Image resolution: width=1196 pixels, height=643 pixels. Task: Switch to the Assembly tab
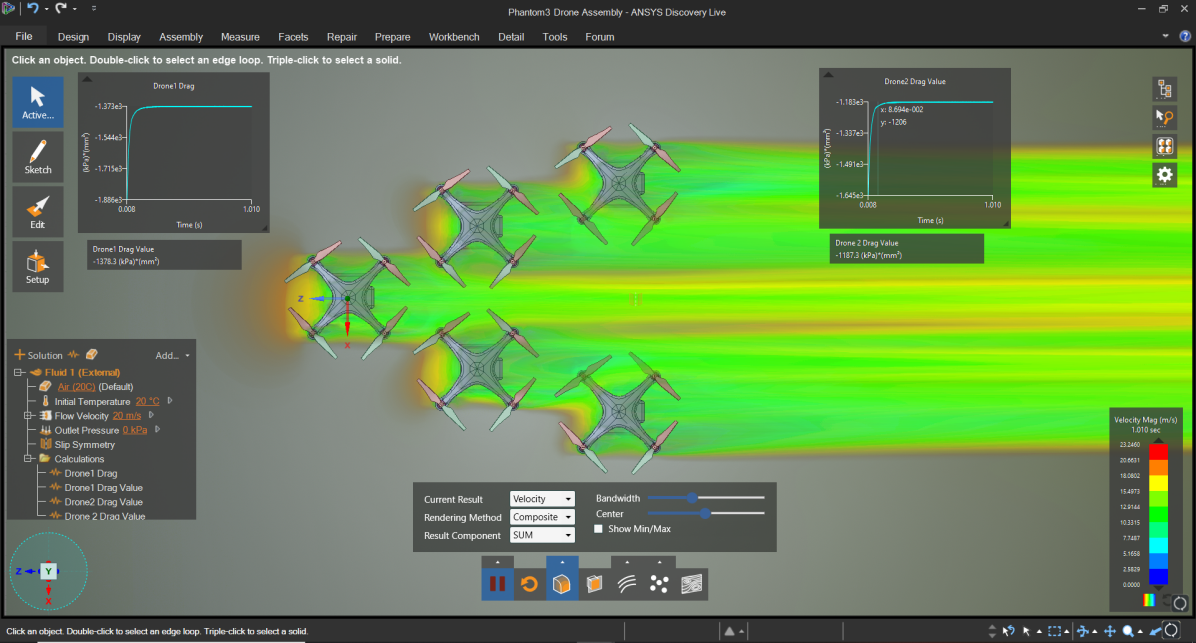click(x=181, y=37)
